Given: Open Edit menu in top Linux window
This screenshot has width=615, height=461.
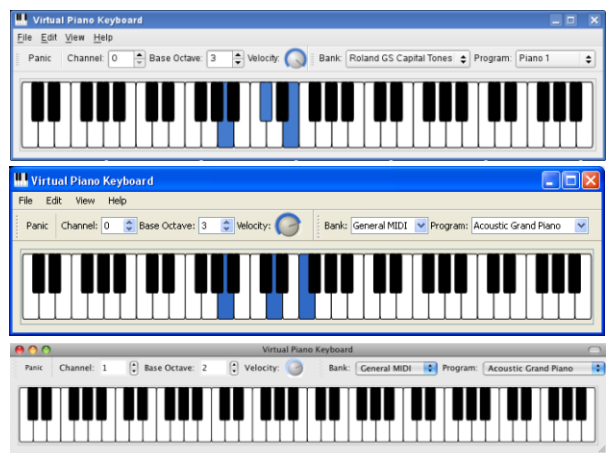Looking at the screenshot, I should tap(49, 38).
